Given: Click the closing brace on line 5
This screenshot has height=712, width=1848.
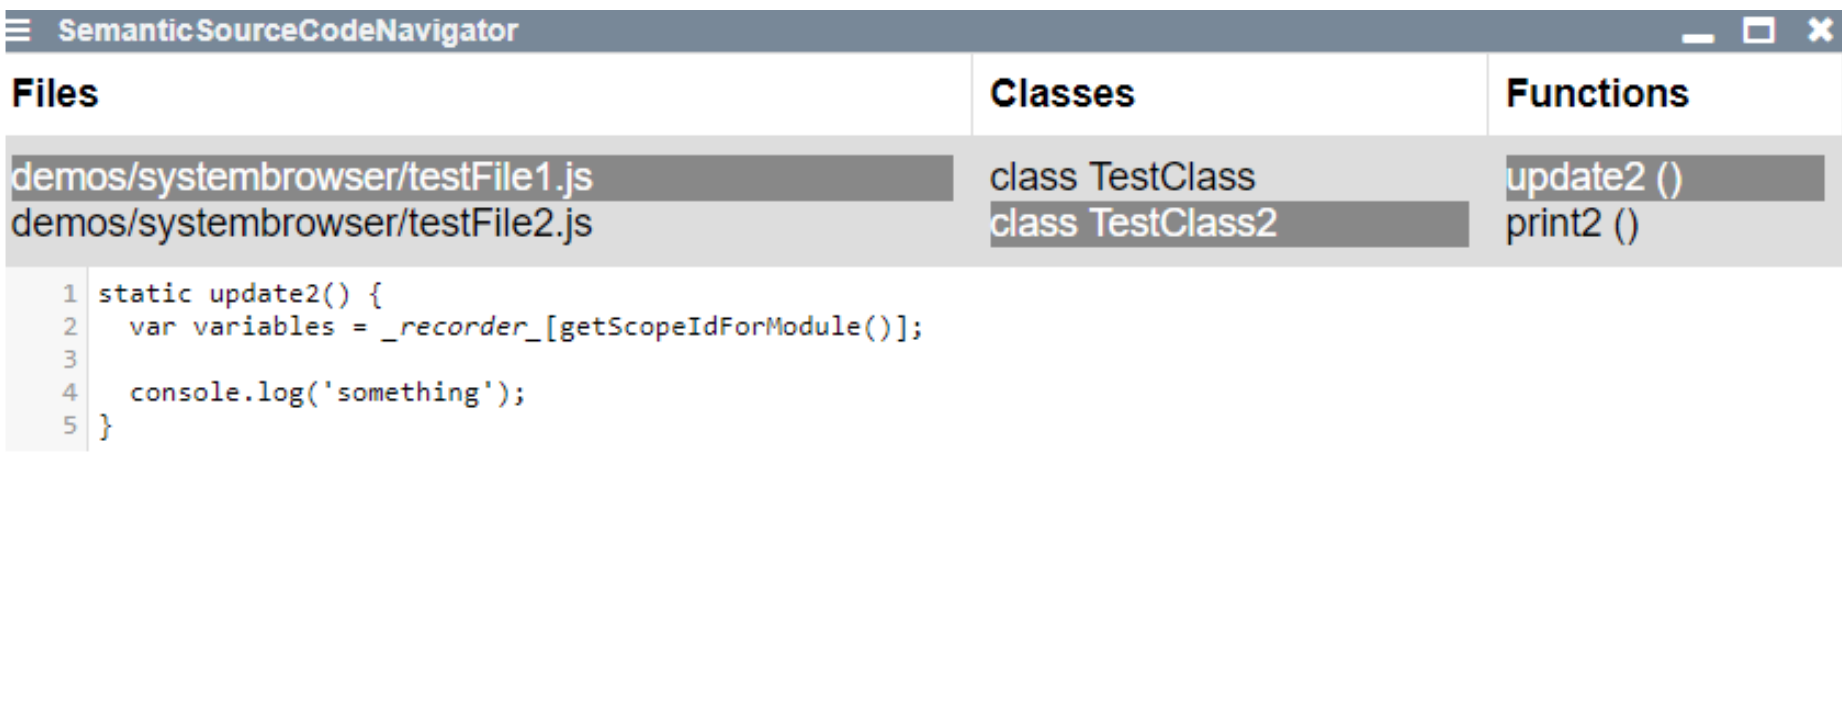Looking at the screenshot, I should tap(105, 426).
